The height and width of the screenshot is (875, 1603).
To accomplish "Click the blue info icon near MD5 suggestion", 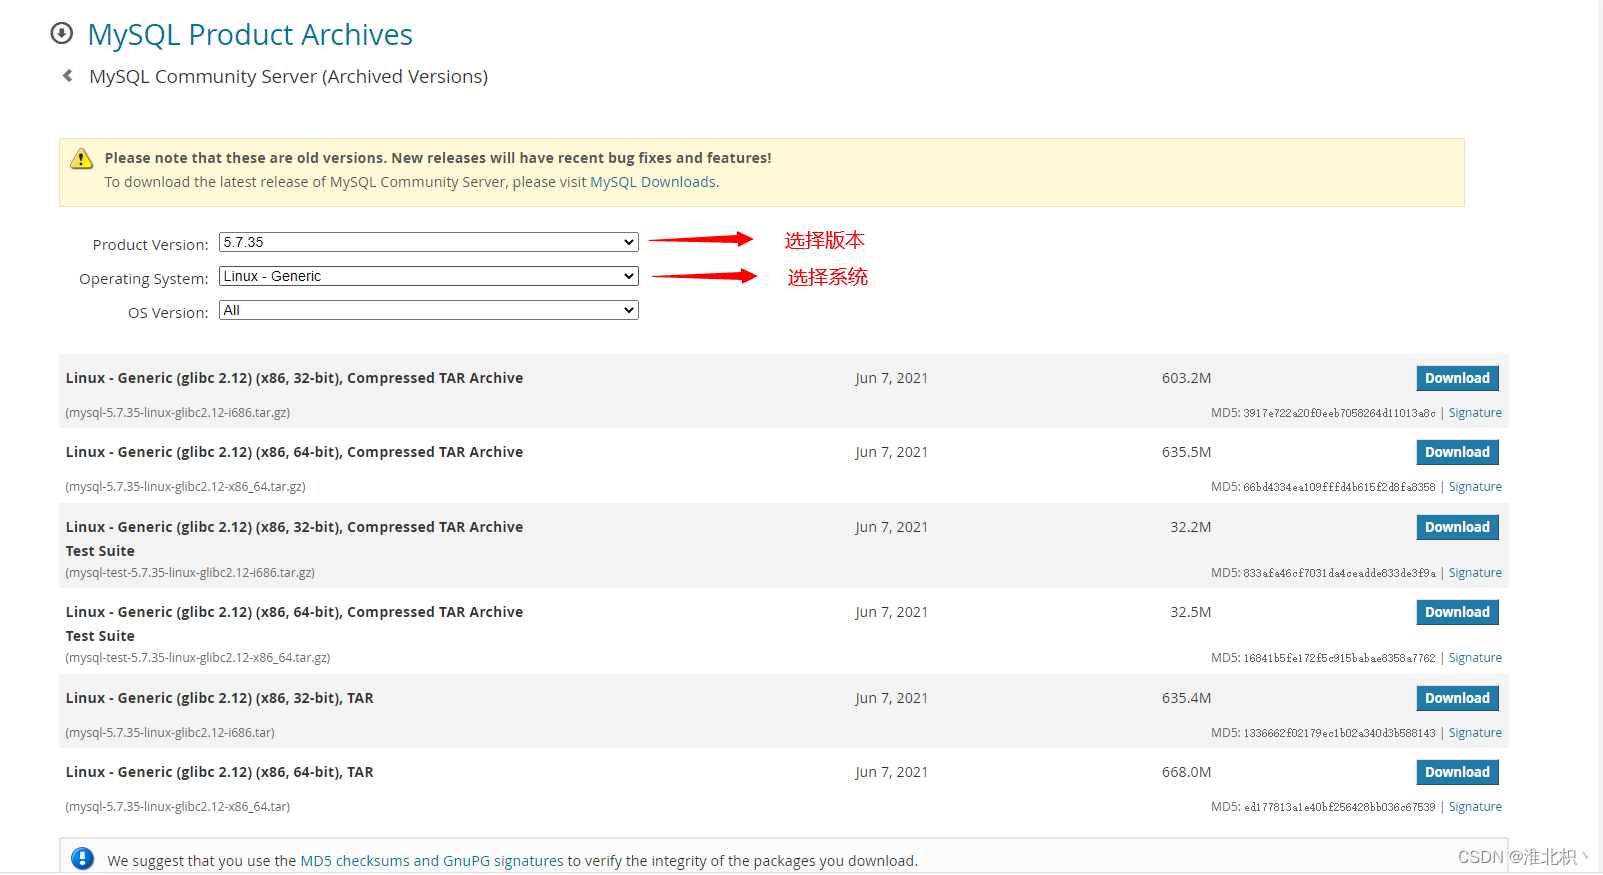I will (x=83, y=858).
